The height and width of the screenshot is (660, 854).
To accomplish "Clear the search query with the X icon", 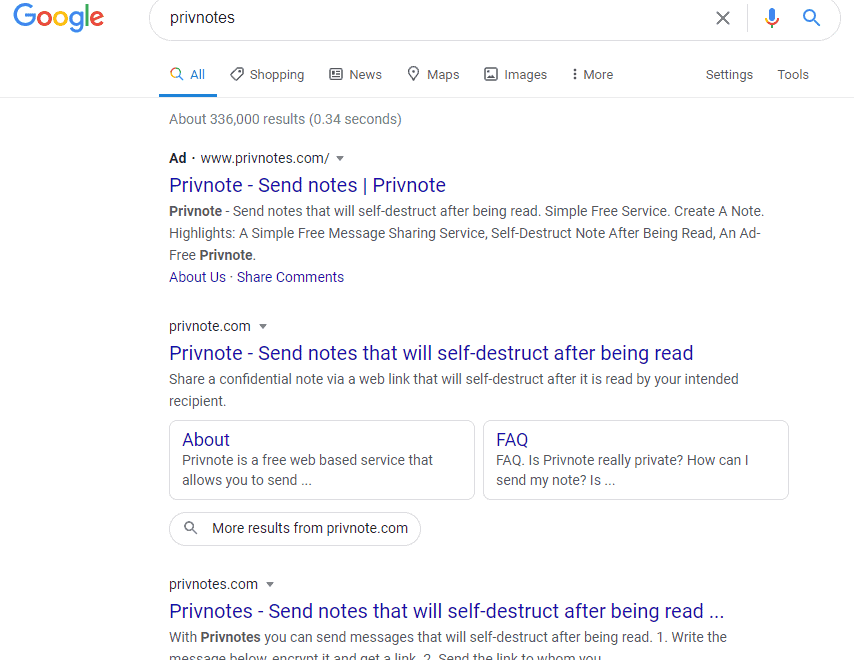I will [723, 18].
